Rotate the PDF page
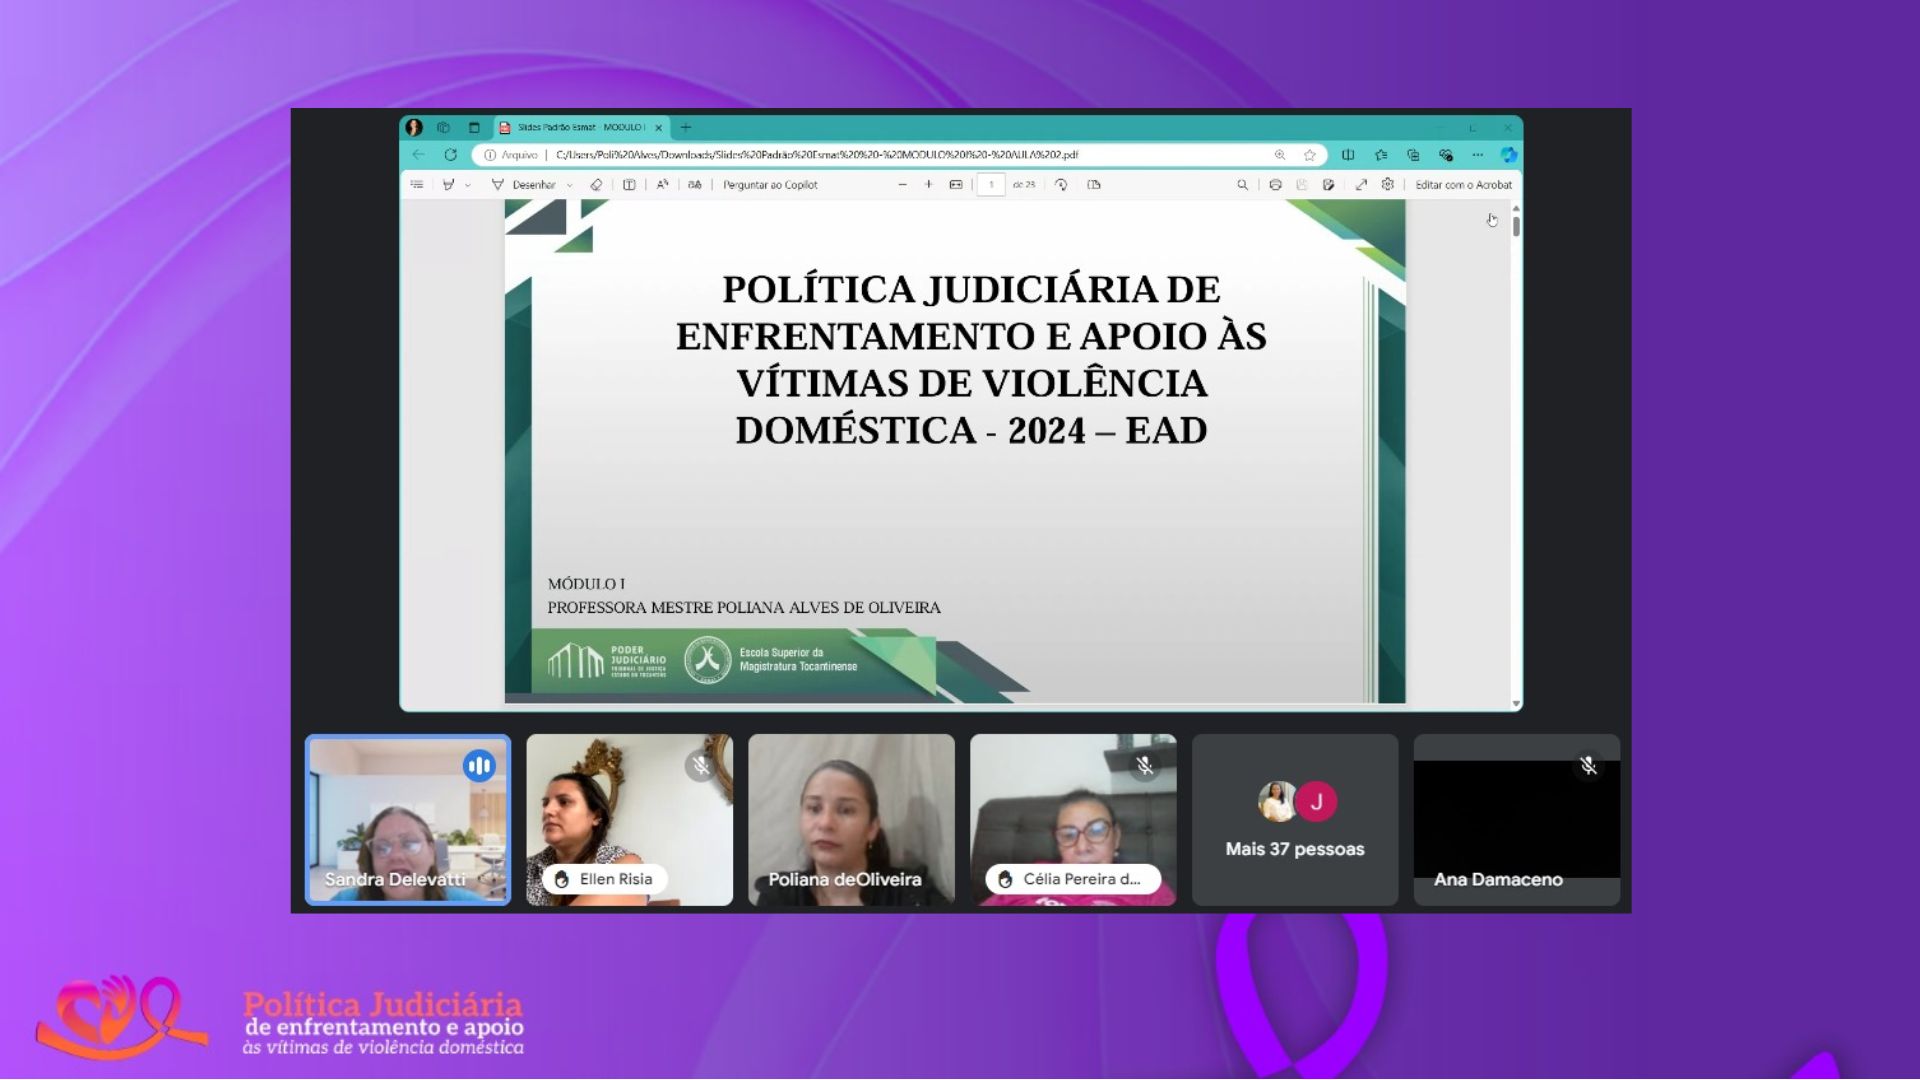Screen dimensions: 1920x1080 click(x=1061, y=185)
